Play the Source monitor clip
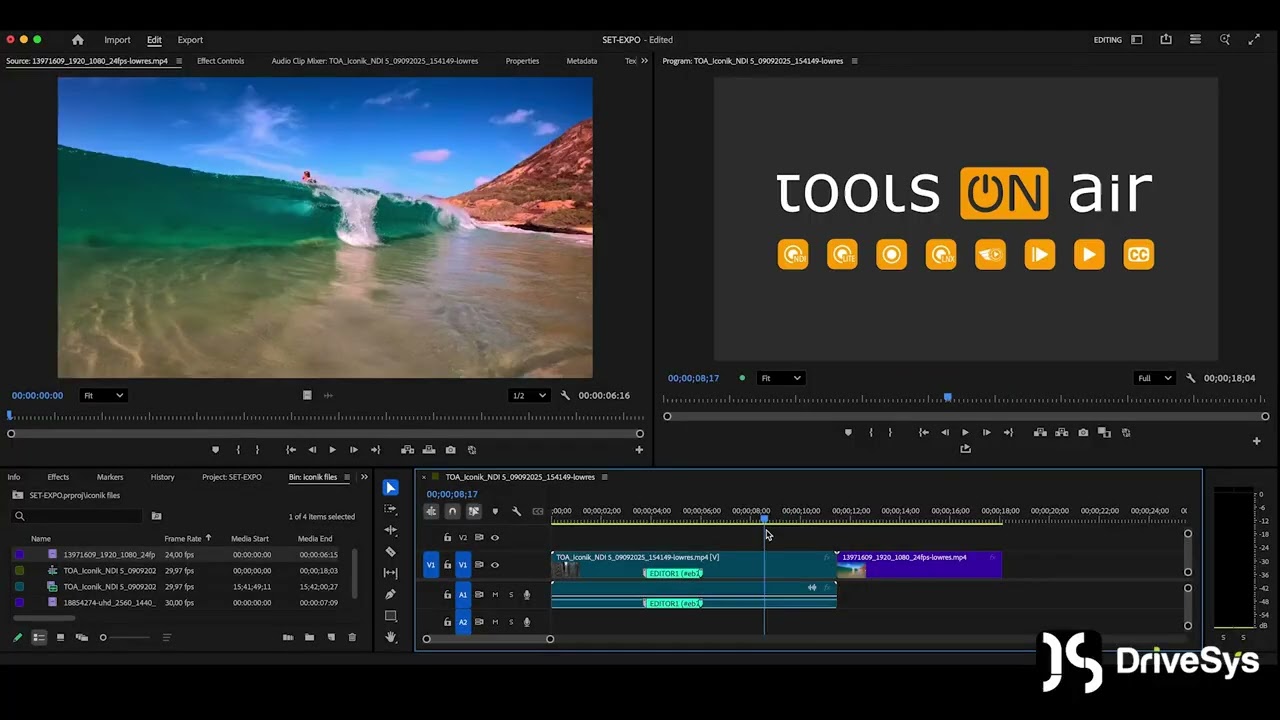 coord(332,450)
